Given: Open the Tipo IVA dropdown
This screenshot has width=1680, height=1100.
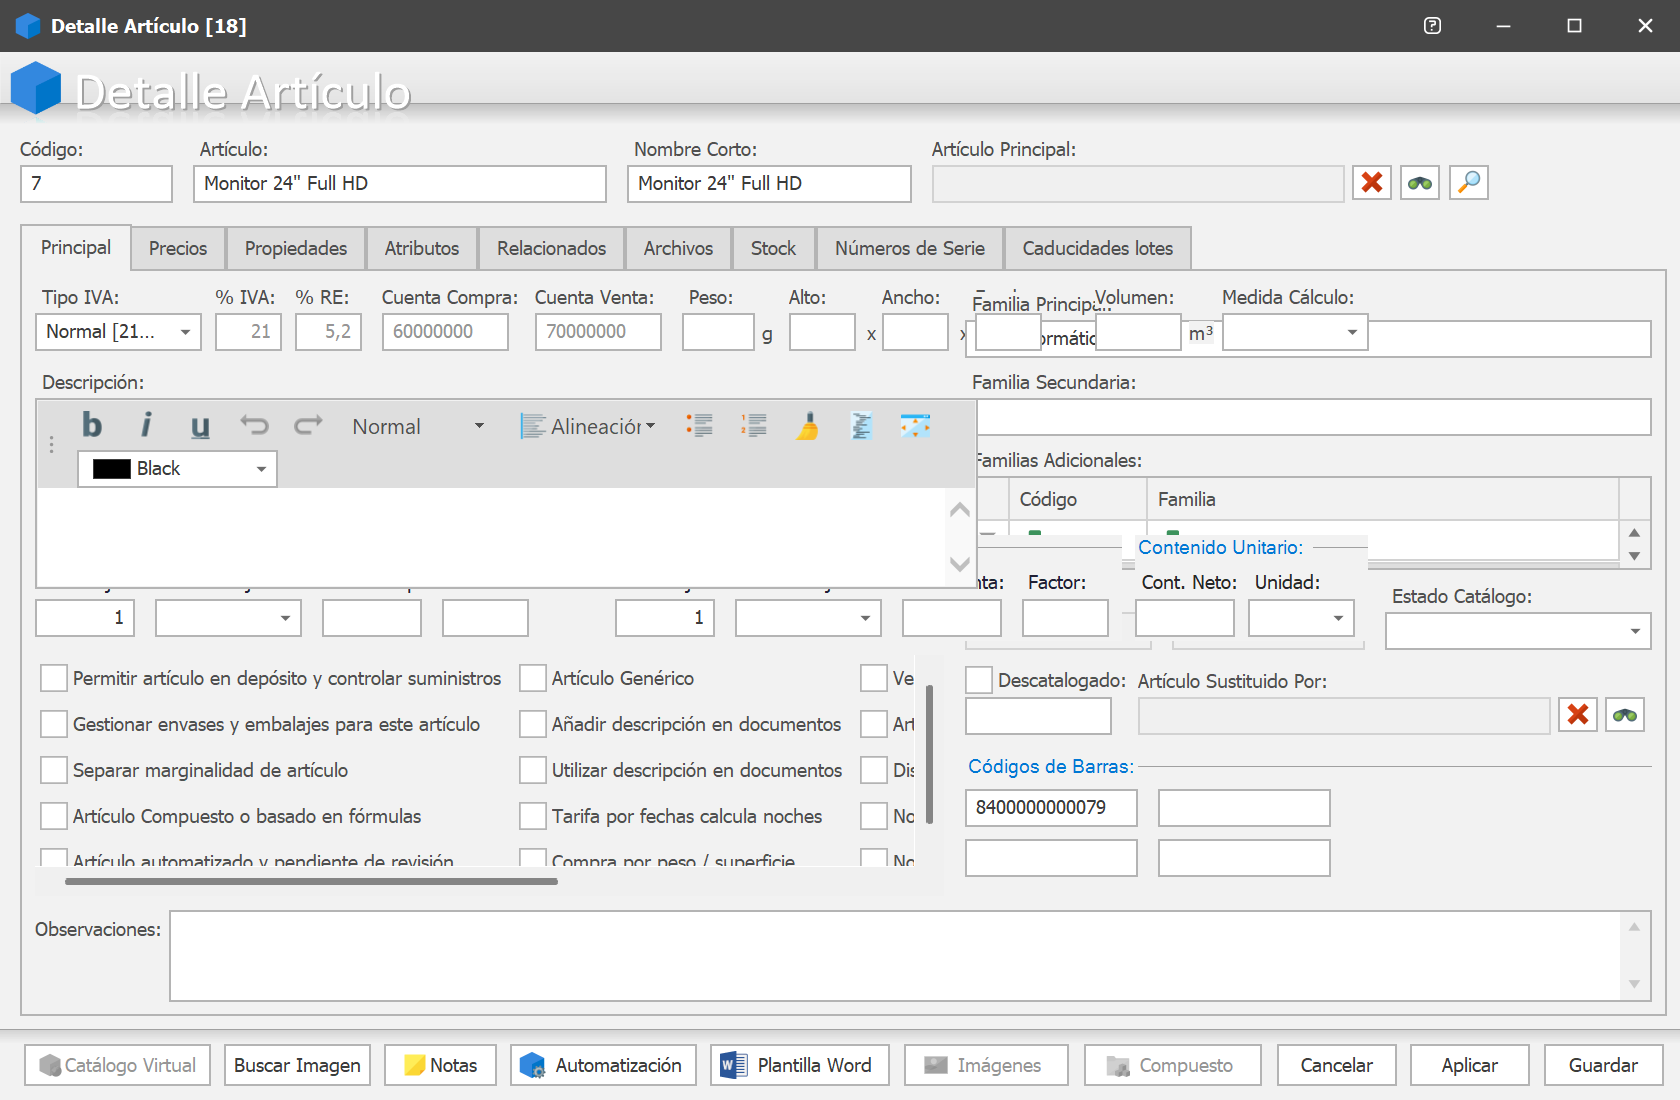Looking at the screenshot, I should pos(185,332).
